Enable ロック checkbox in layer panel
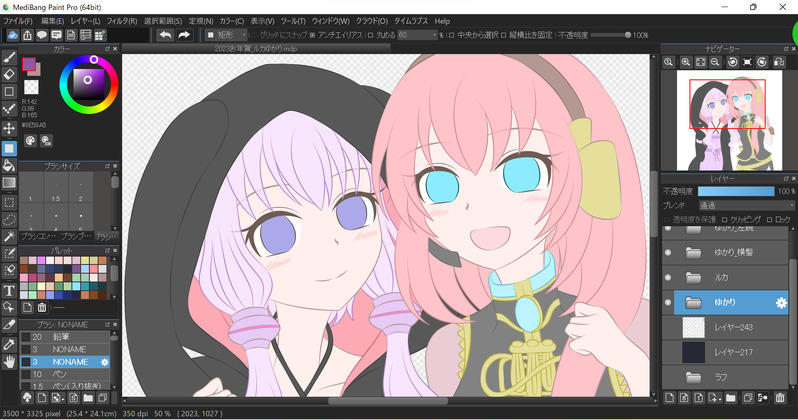Screen dimensions: 798x420 [769, 220]
